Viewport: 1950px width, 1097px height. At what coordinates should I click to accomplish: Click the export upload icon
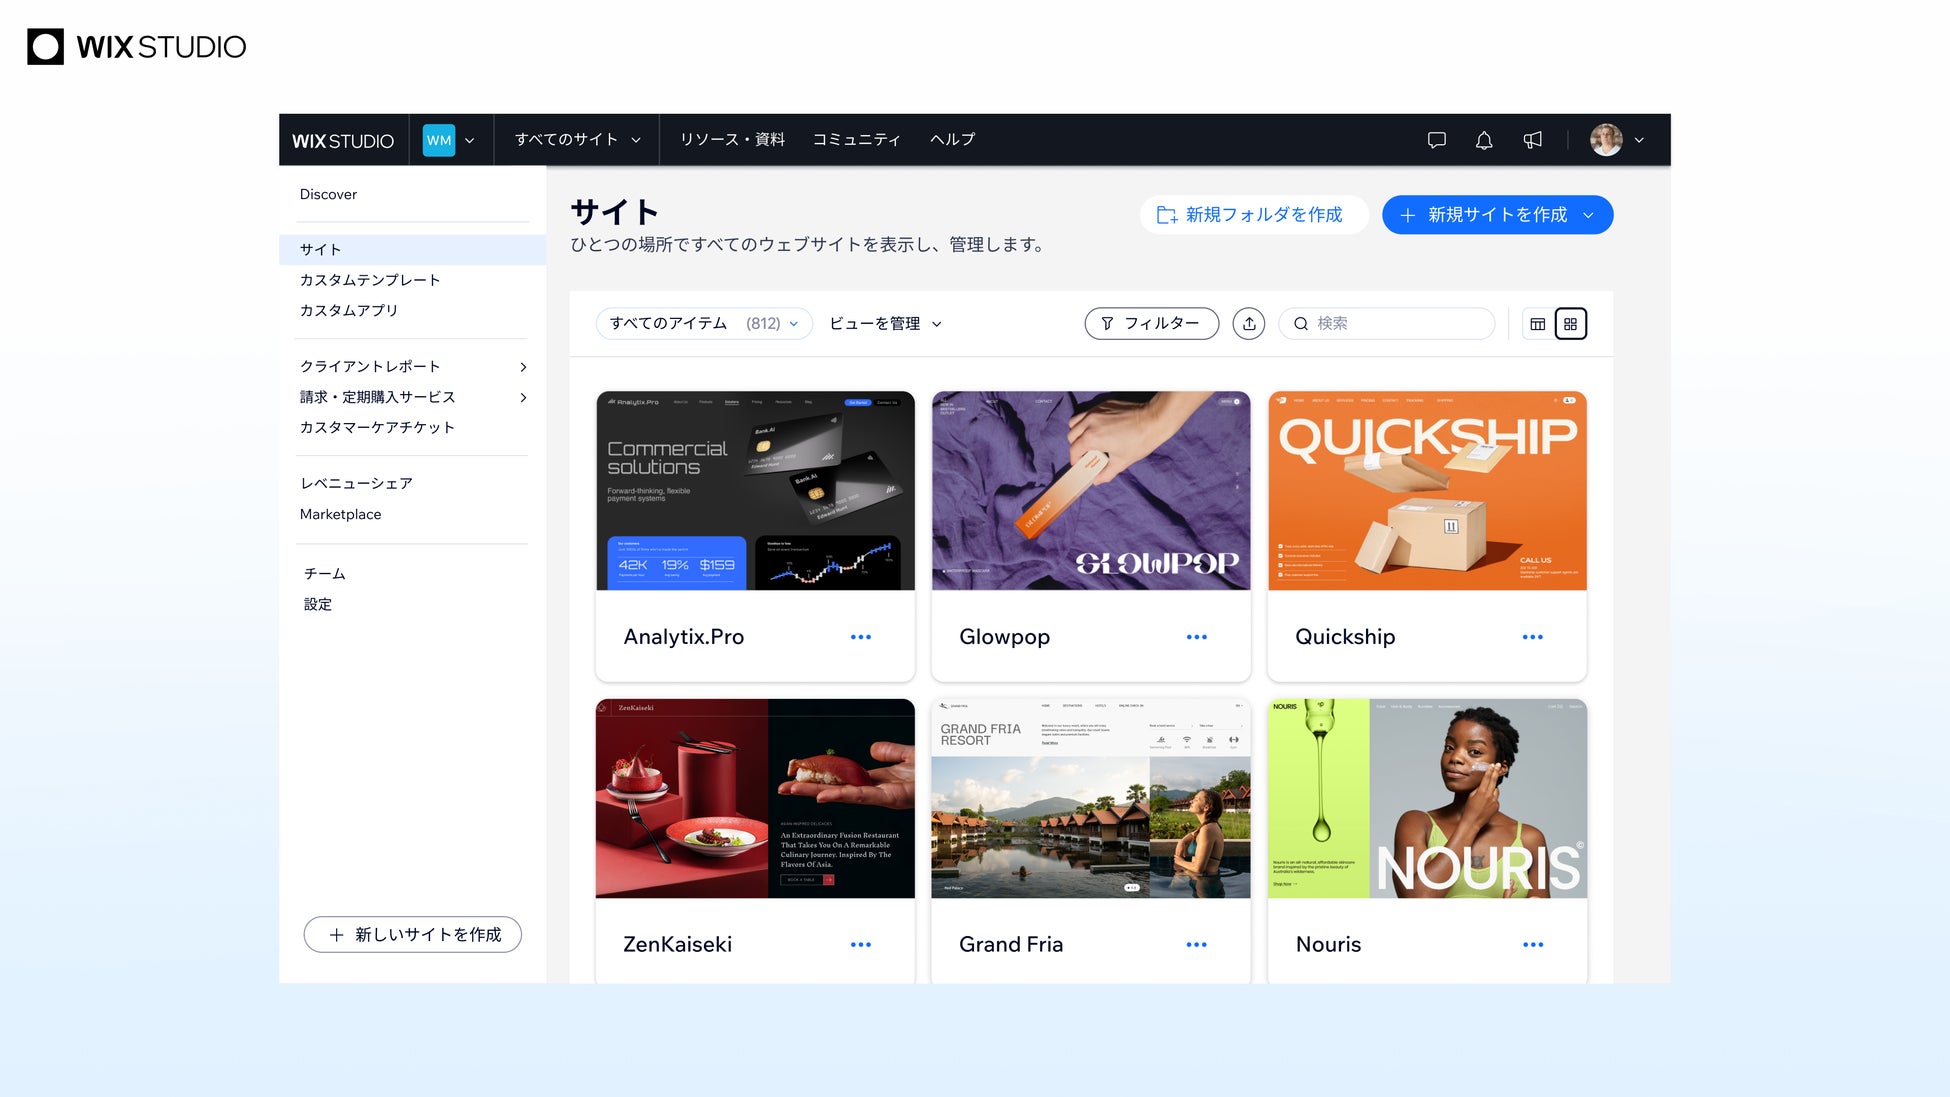(x=1249, y=324)
